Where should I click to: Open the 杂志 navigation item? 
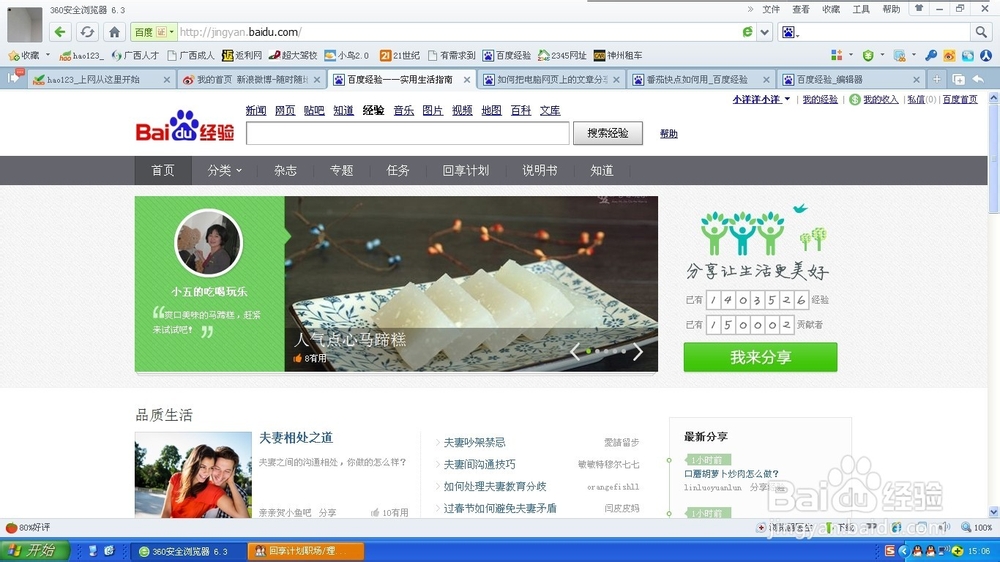[x=285, y=170]
